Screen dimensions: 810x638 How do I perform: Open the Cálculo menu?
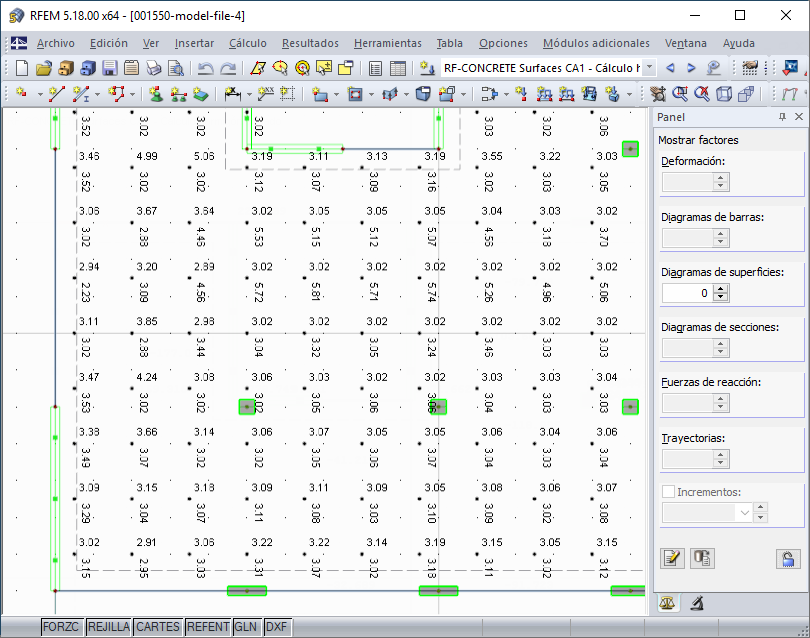click(x=248, y=43)
